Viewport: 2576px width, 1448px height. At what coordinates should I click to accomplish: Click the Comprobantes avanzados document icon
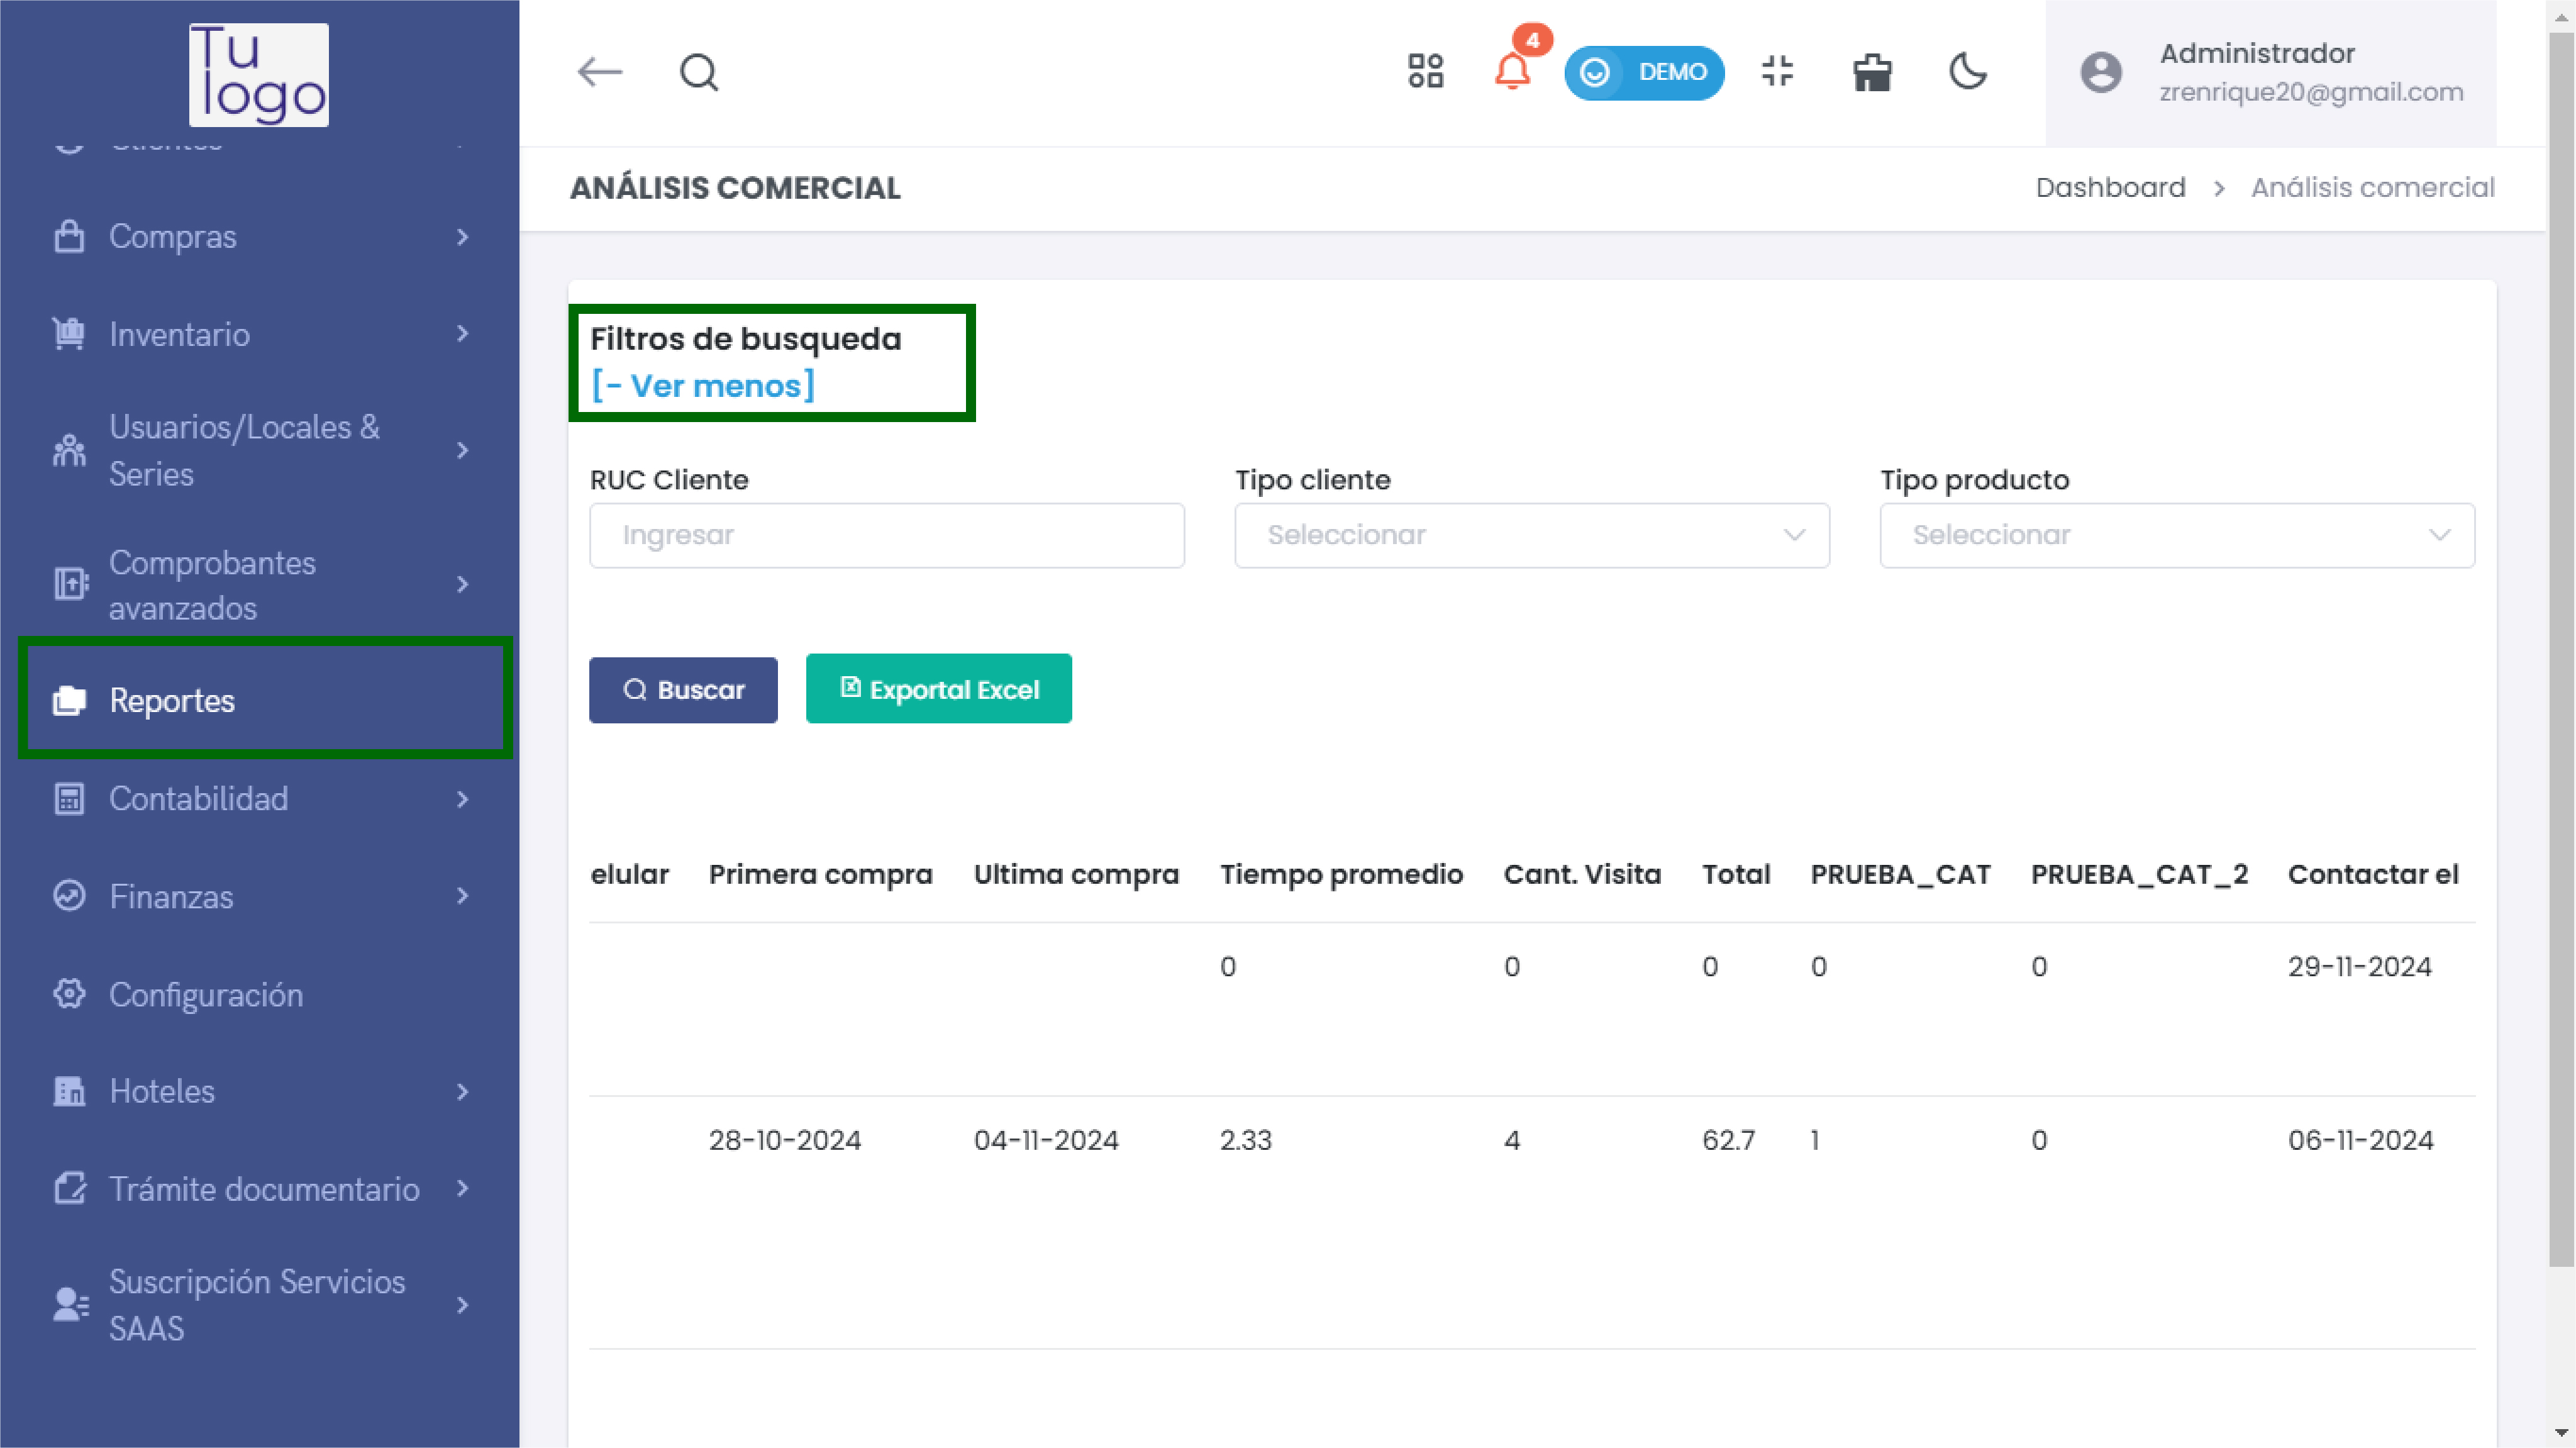point(70,584)
